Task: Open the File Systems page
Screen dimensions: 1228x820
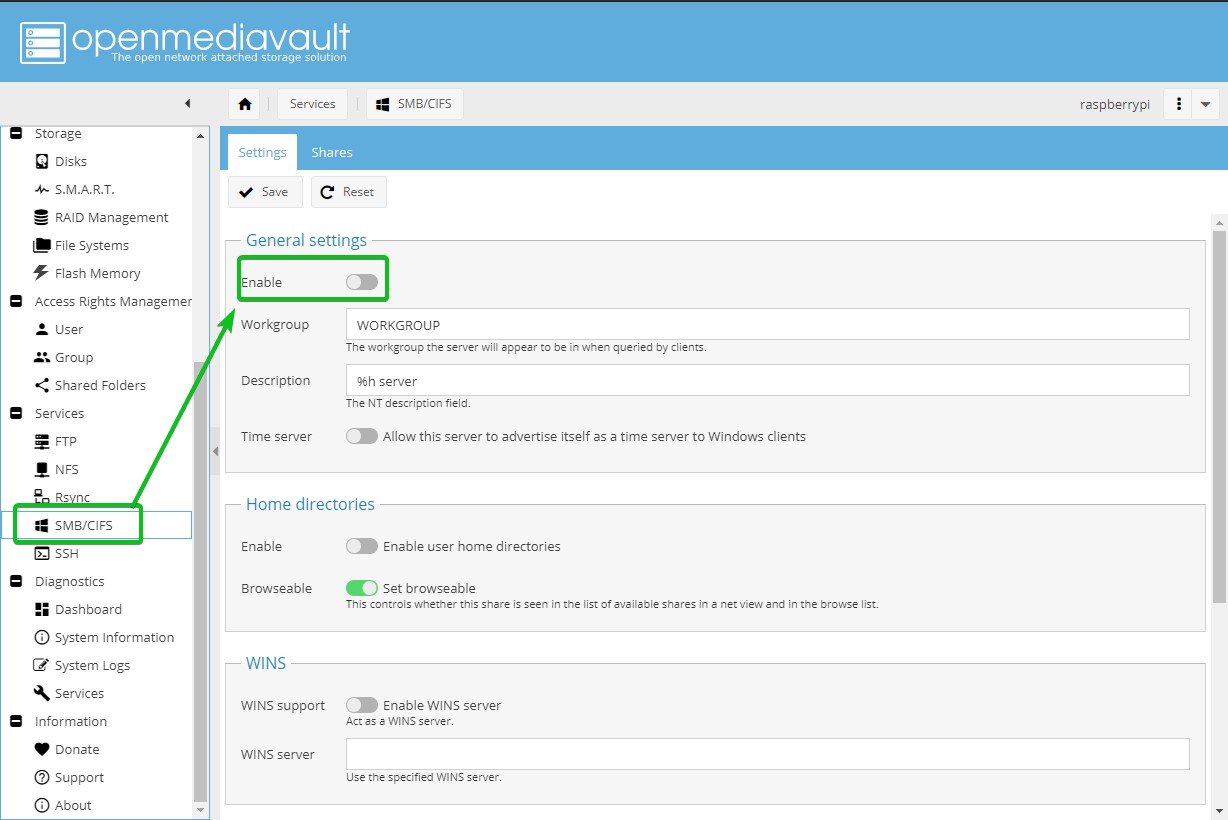Action: (x=91, y=245)
